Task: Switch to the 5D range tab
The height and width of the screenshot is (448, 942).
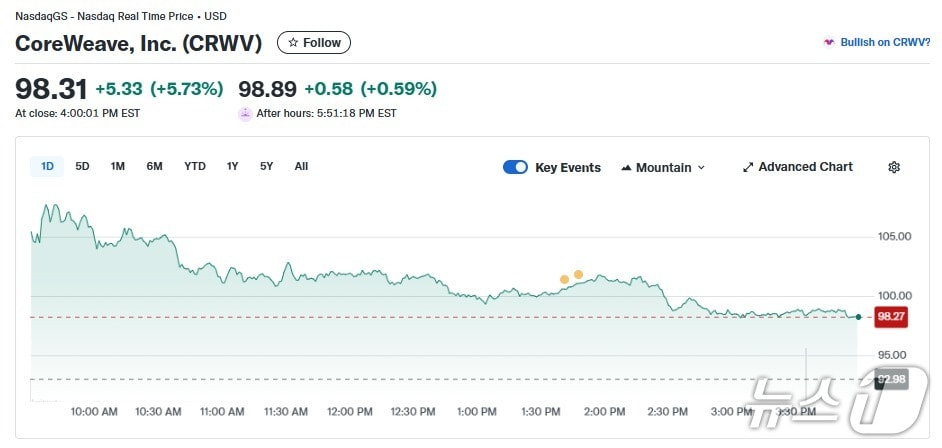Action: click(82, 167)
